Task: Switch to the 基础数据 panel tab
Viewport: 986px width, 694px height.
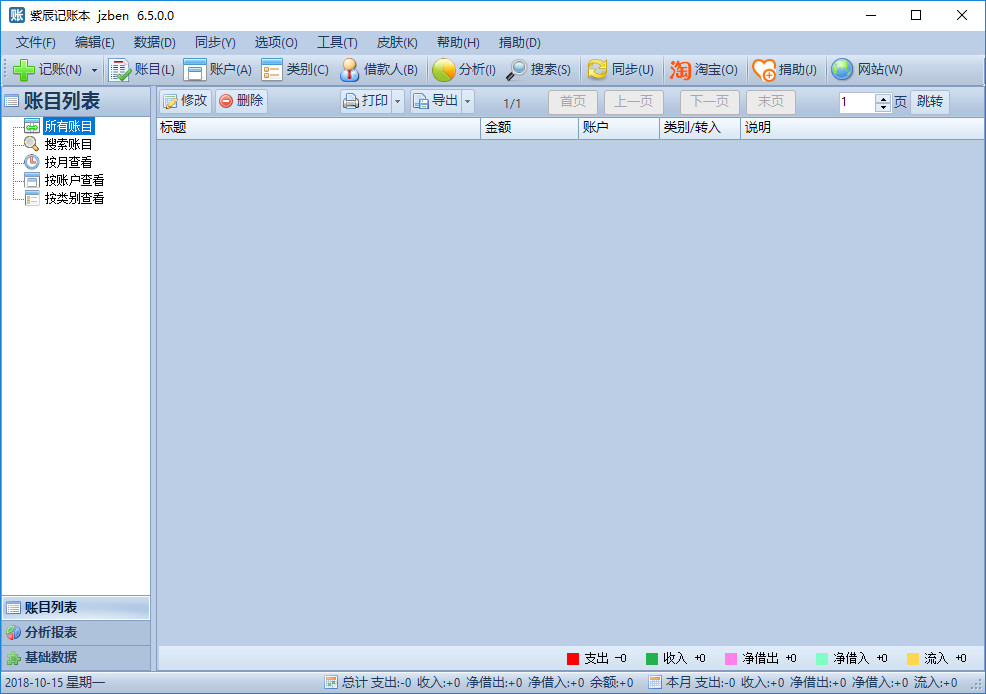Action: (x=75, y=658)
